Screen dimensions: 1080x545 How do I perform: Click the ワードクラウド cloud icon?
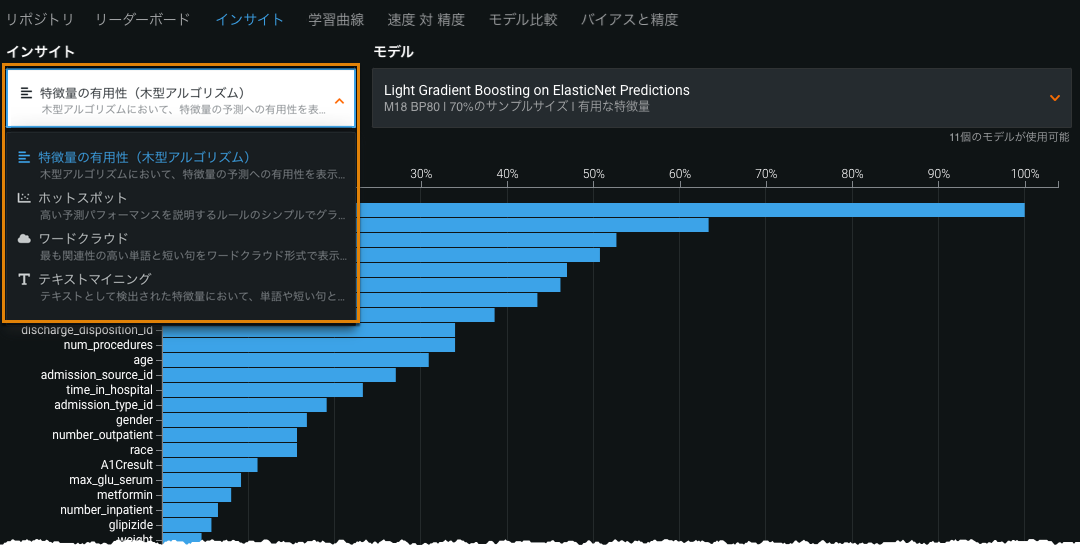coord(25,239)
